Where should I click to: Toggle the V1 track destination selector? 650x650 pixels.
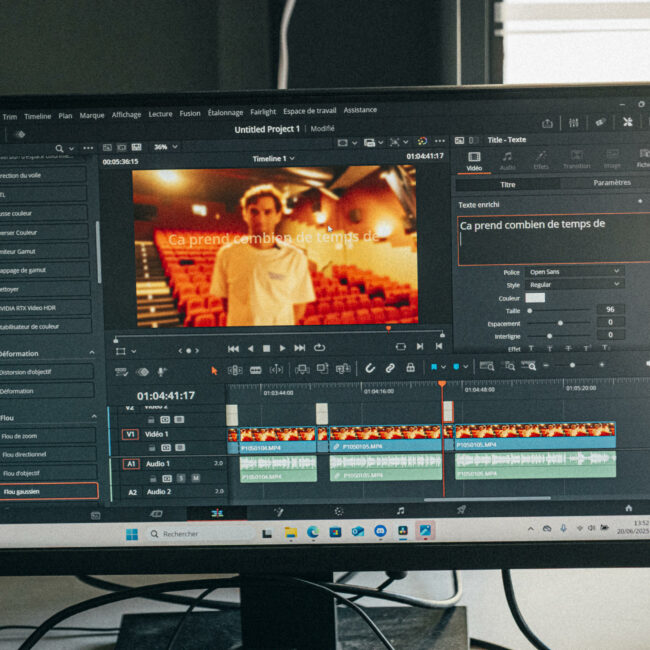(x=130, y=434)
